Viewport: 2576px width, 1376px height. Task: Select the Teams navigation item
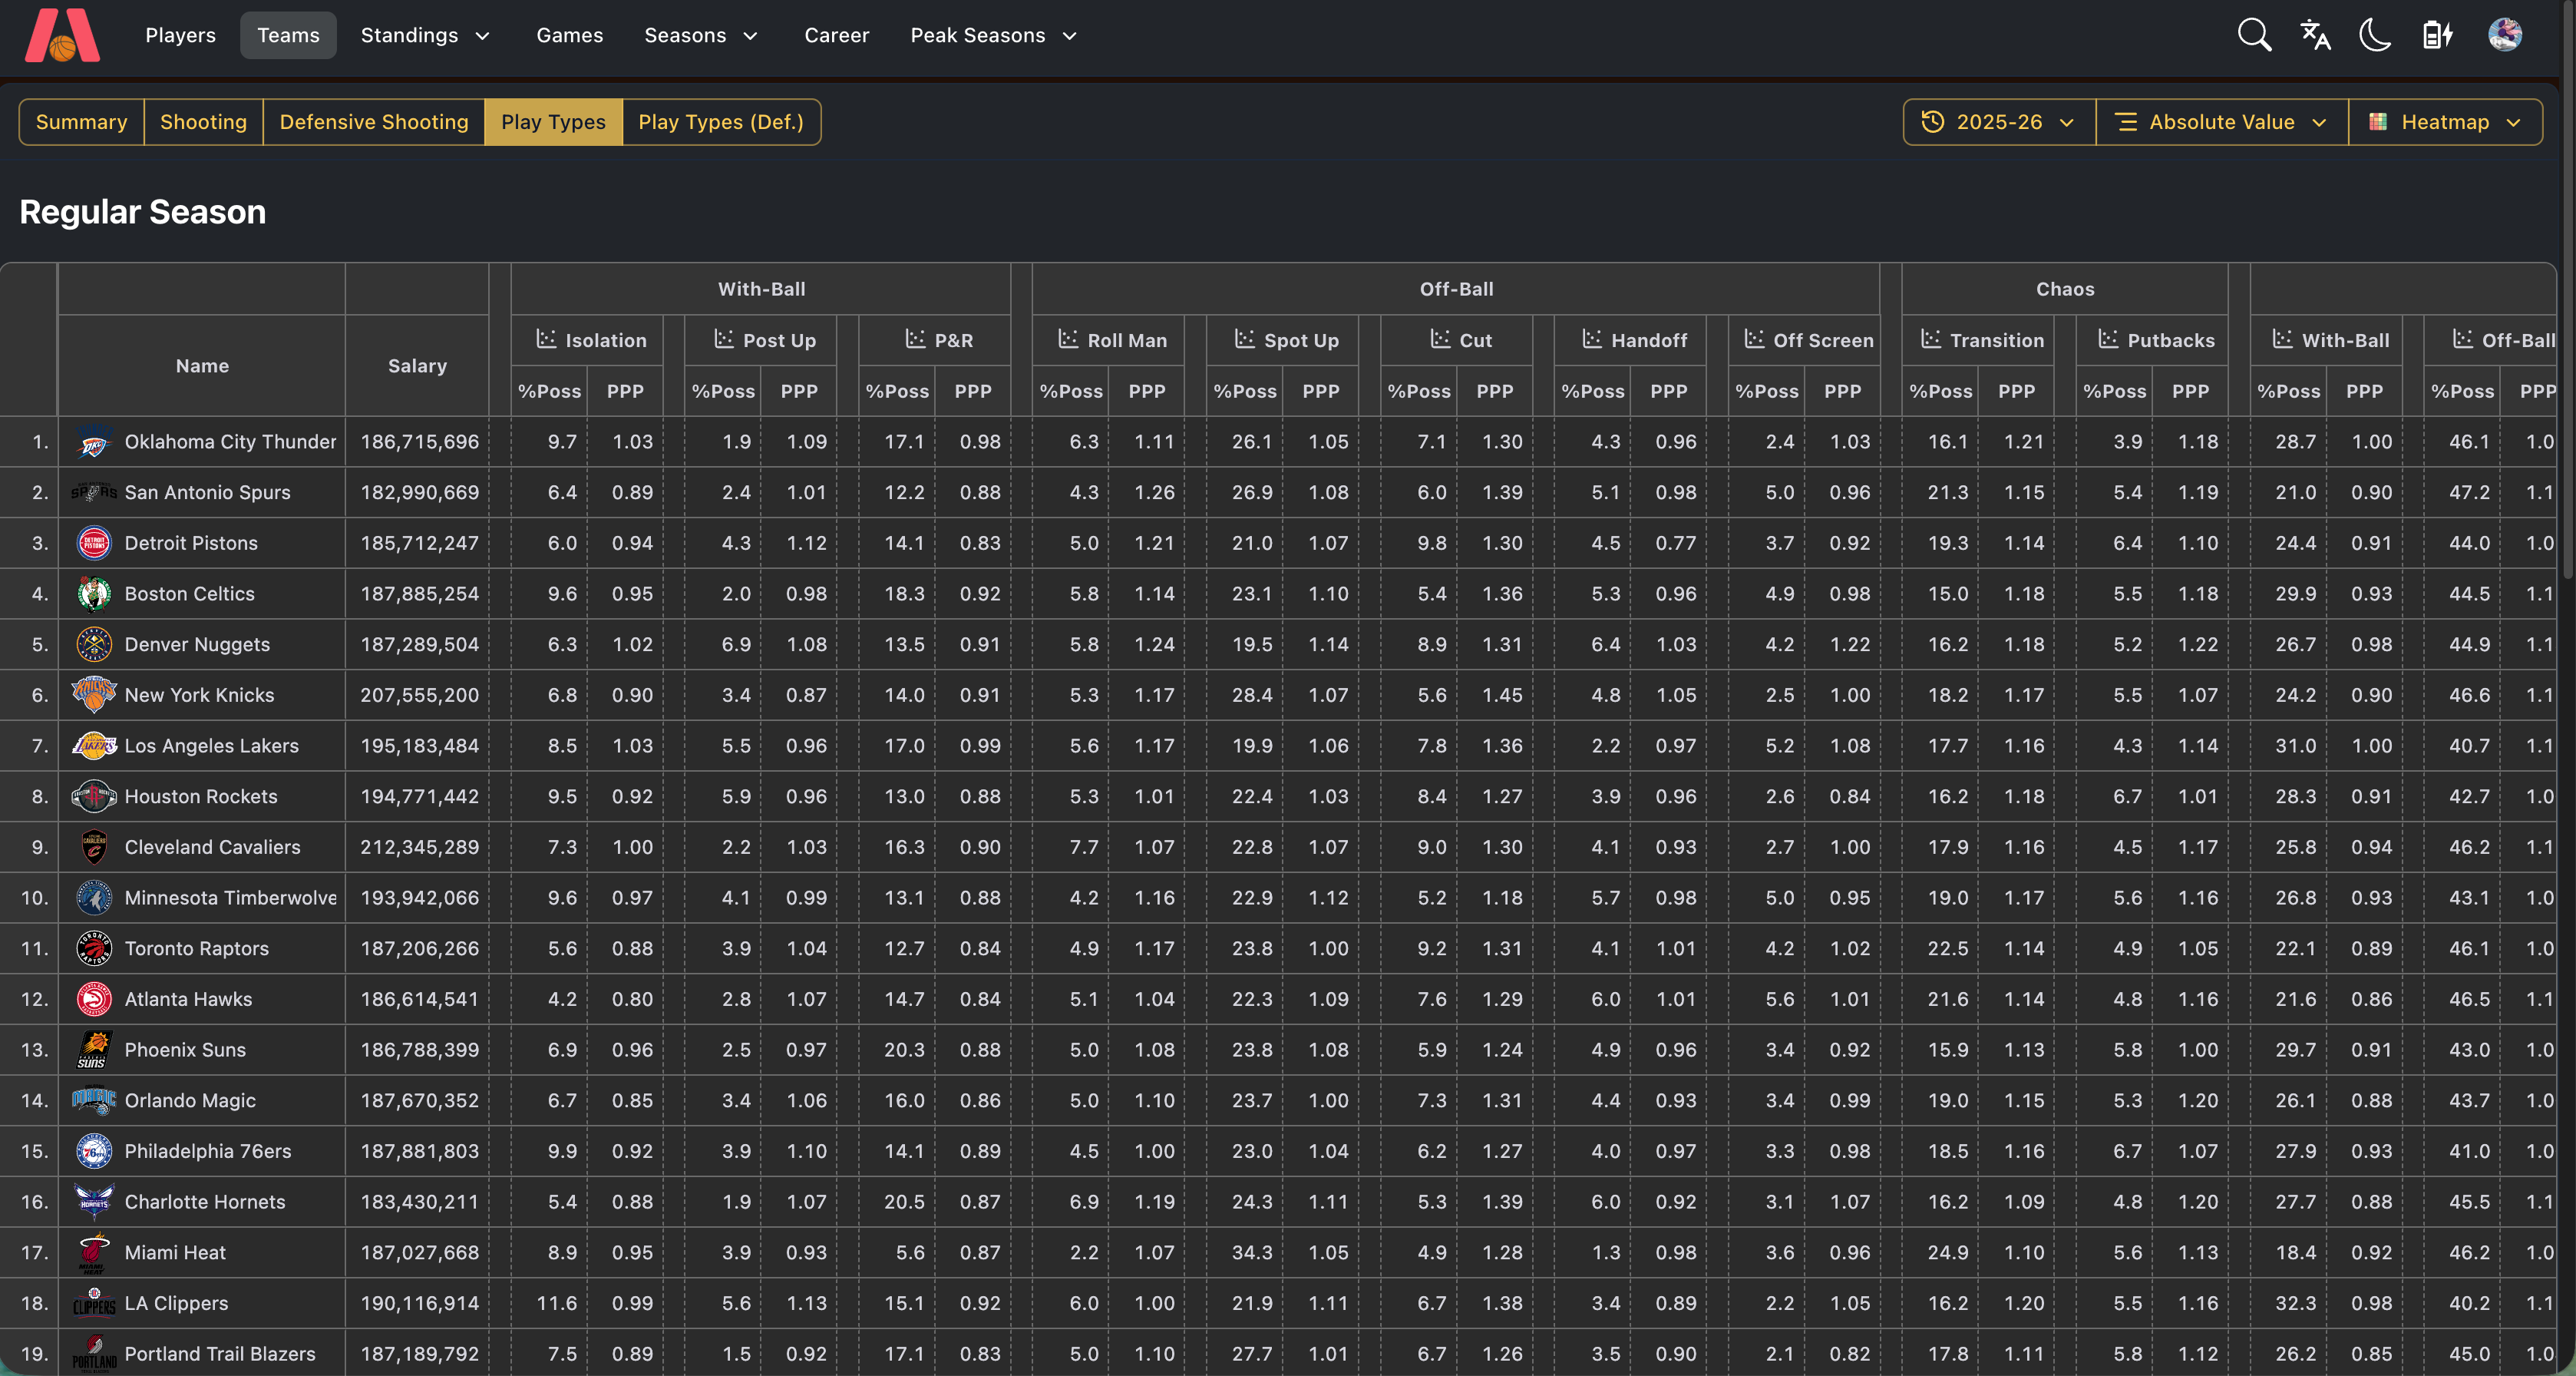[288, 35]
